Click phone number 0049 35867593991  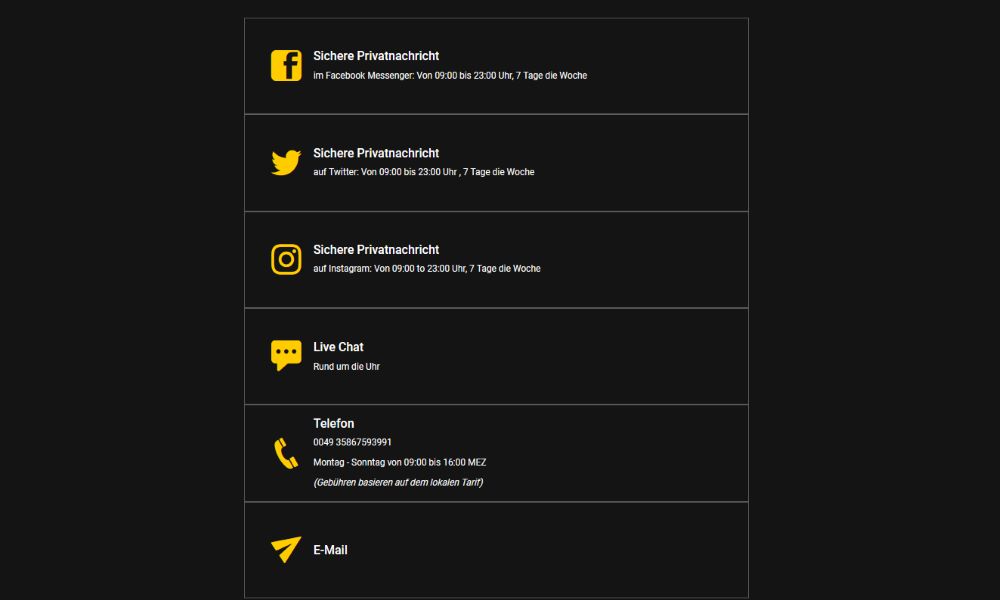click(352, 442)
